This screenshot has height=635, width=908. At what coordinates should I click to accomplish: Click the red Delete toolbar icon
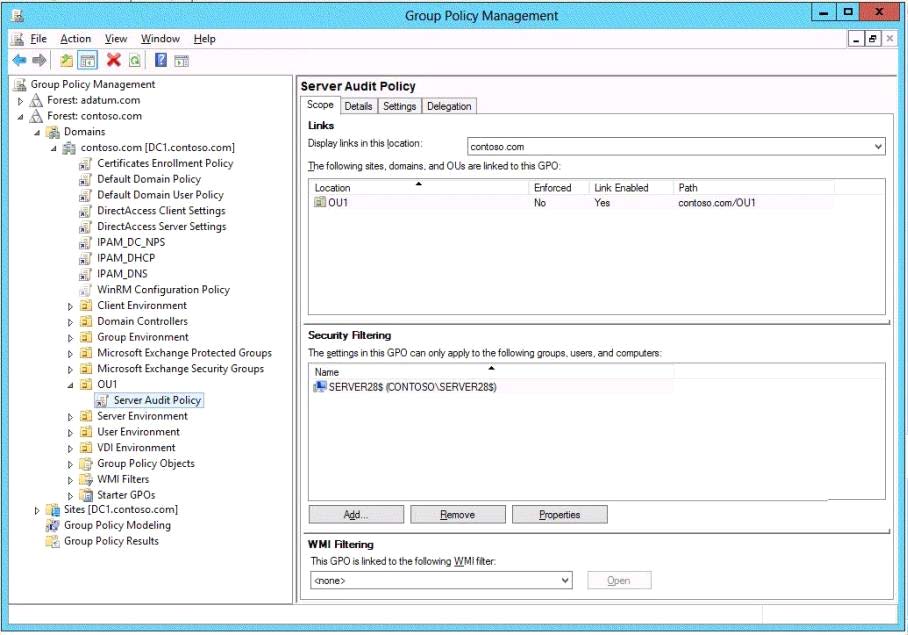point(114,61)
